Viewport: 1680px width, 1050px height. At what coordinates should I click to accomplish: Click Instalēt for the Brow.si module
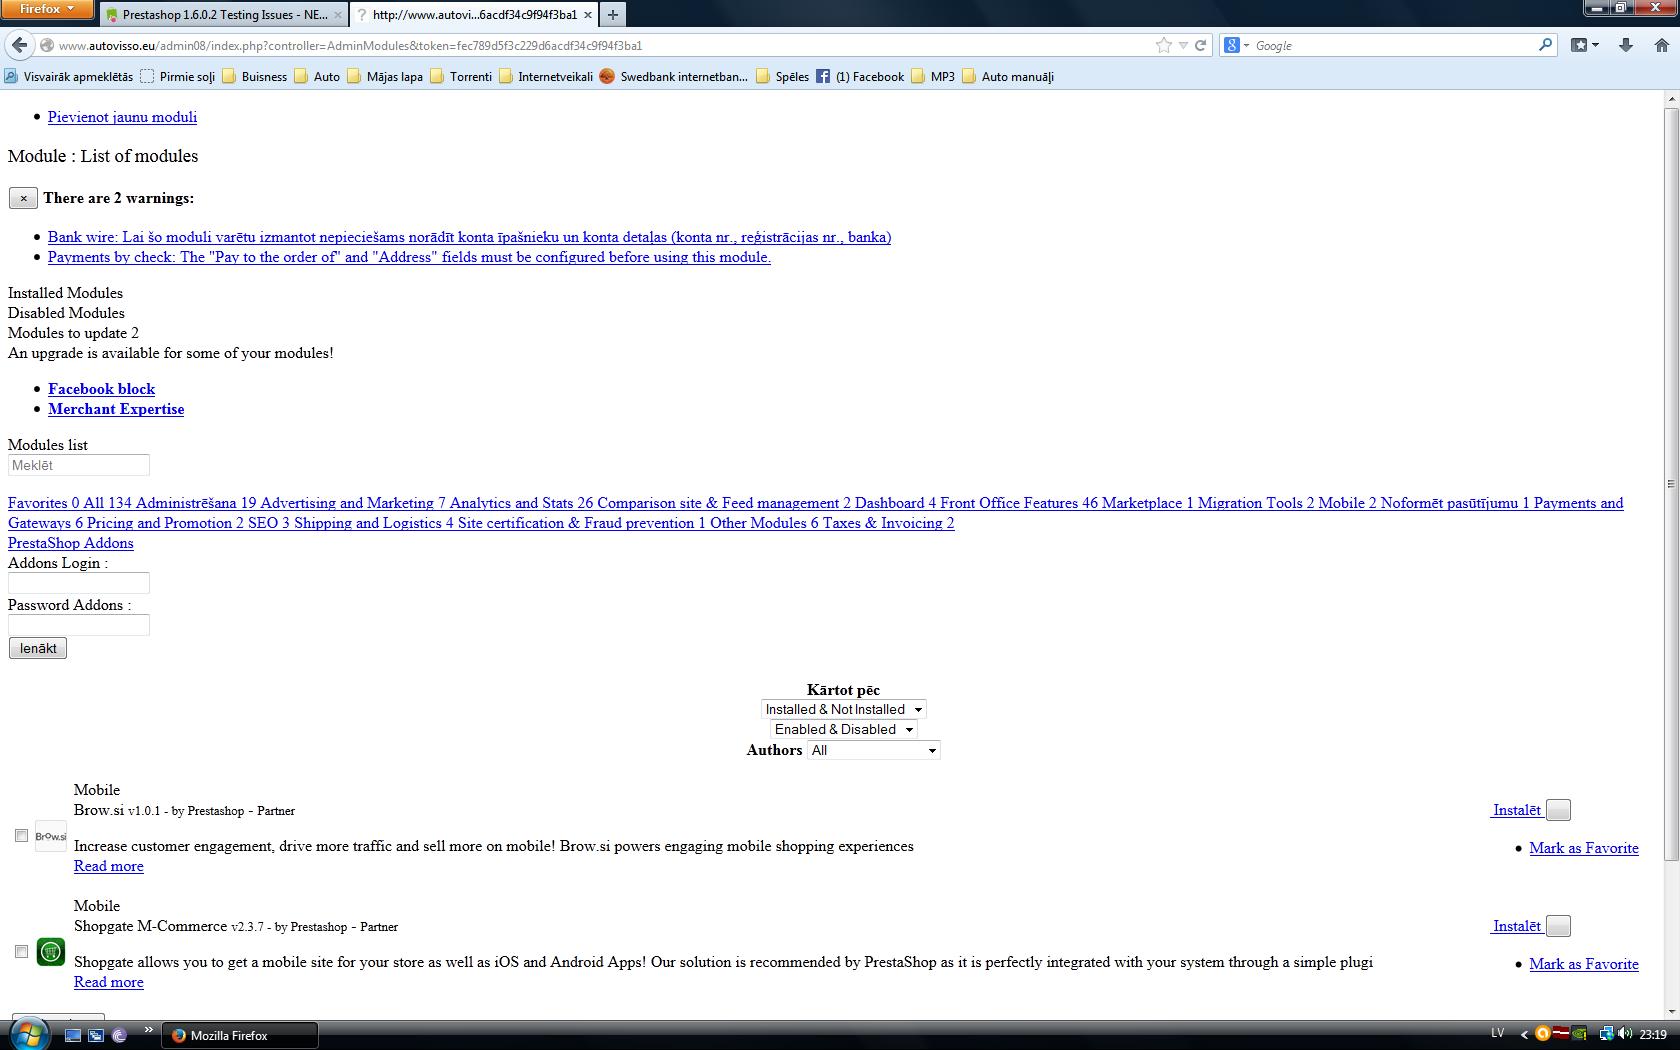coord(1517,810)
